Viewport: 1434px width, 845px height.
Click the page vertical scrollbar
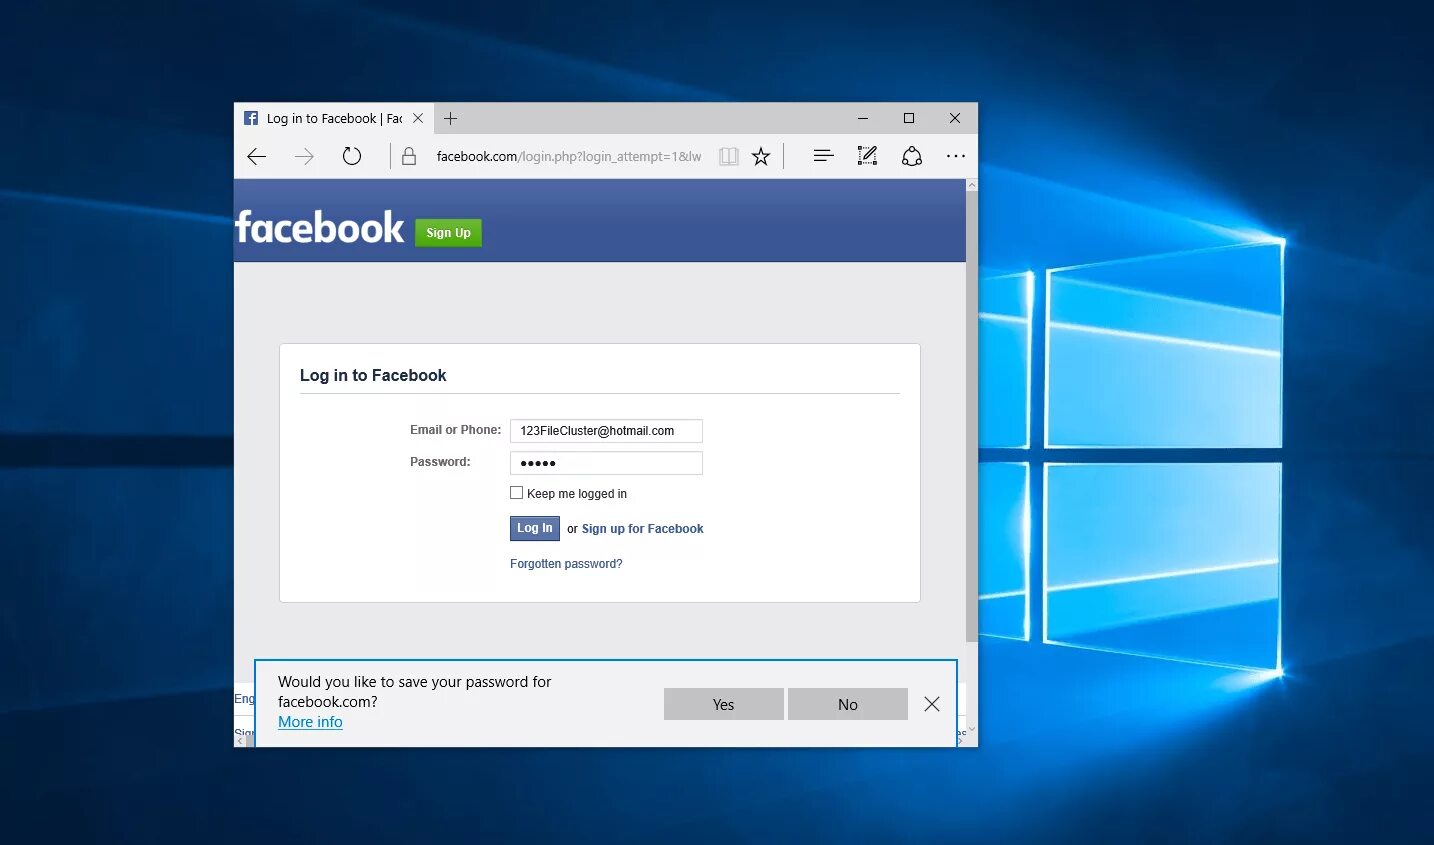(972, 416)
